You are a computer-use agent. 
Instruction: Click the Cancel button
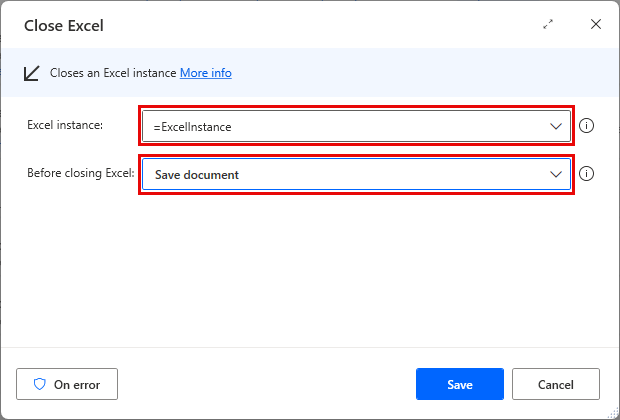pyautogui.click(x=556, y=384)
